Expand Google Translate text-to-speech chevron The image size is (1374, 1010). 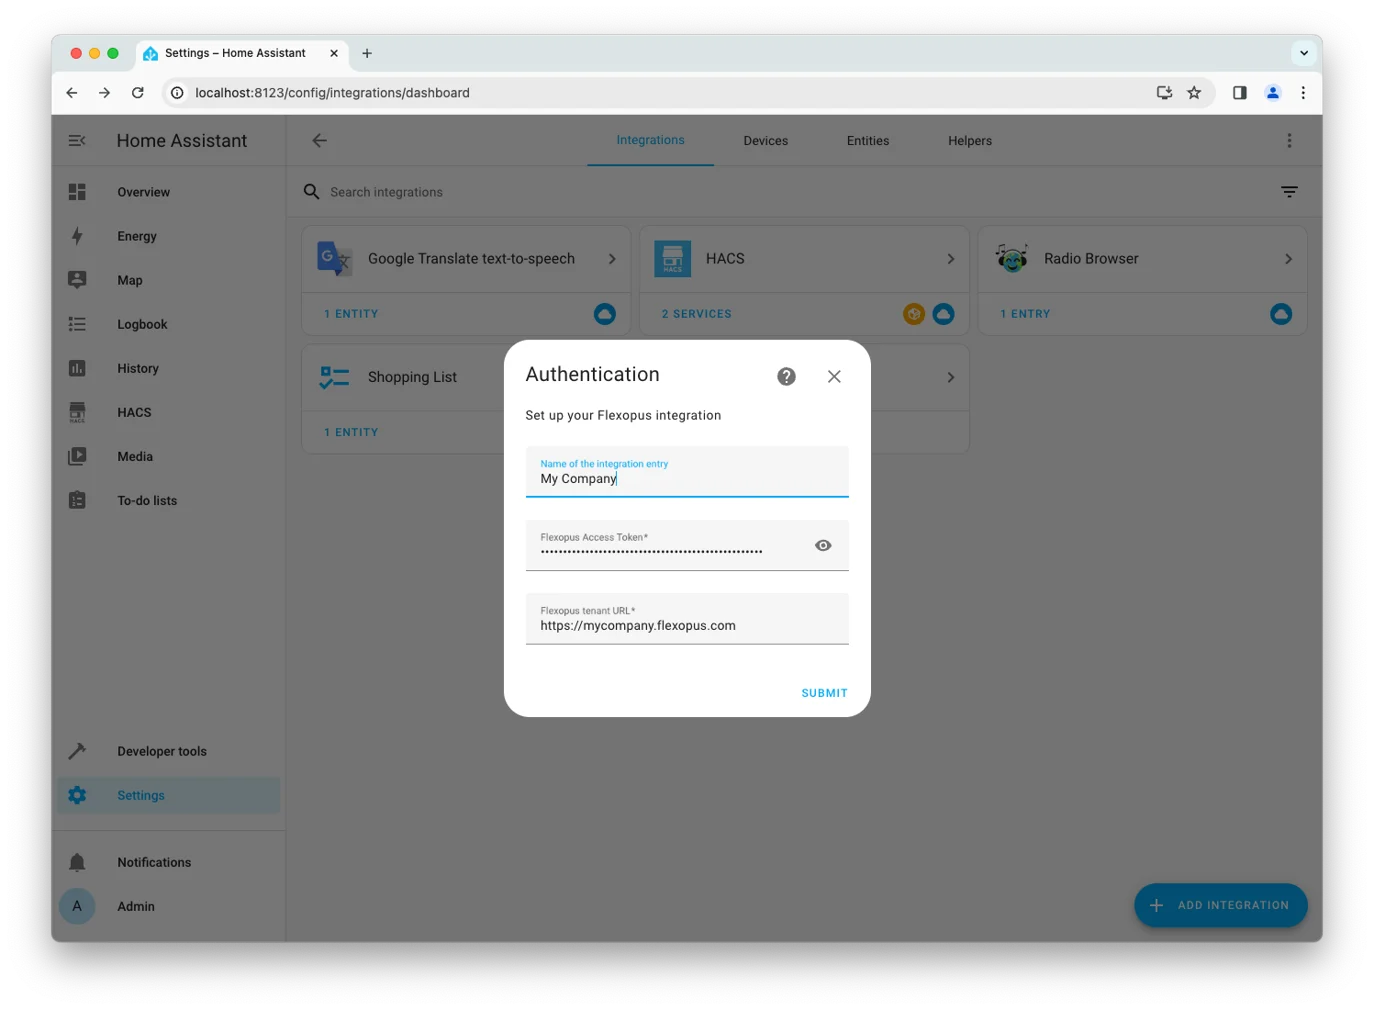point(612,259)
